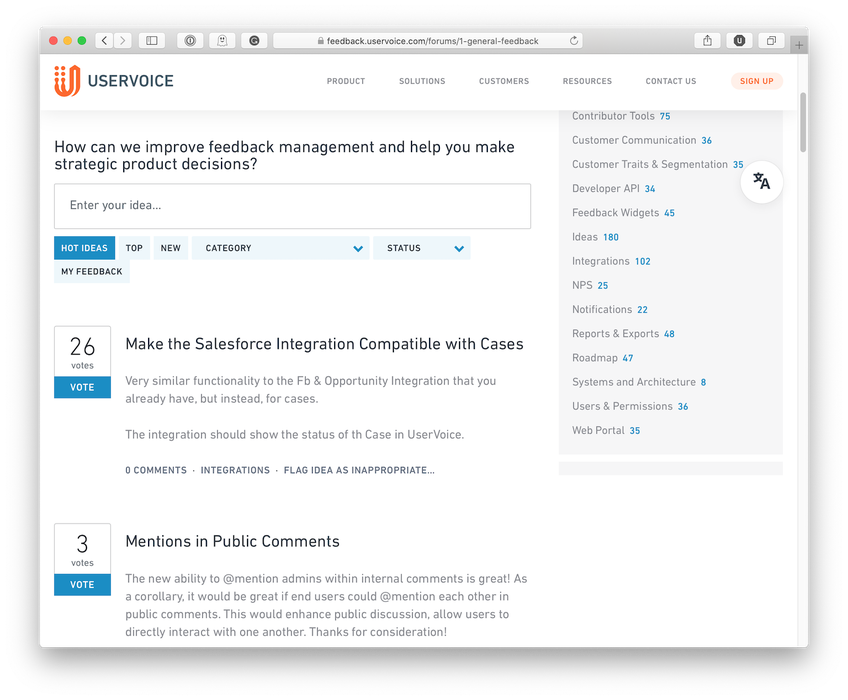The width and height of the screenshot is (848, 700).
Task: Vote for the Salesforce Integration idea
Action: [x=82, y=387]
